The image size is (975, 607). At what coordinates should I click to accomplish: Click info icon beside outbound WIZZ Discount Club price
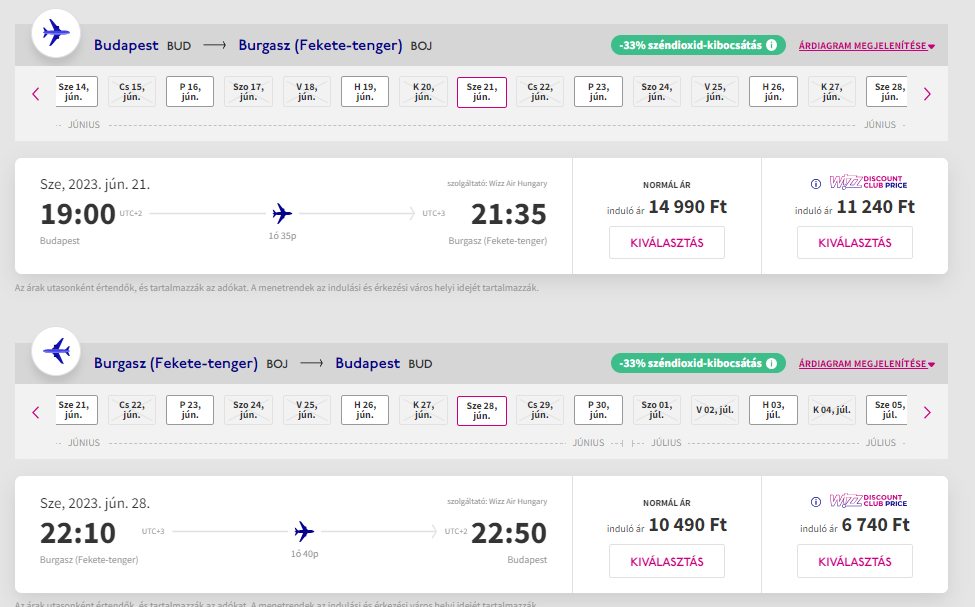click(816, 183)
